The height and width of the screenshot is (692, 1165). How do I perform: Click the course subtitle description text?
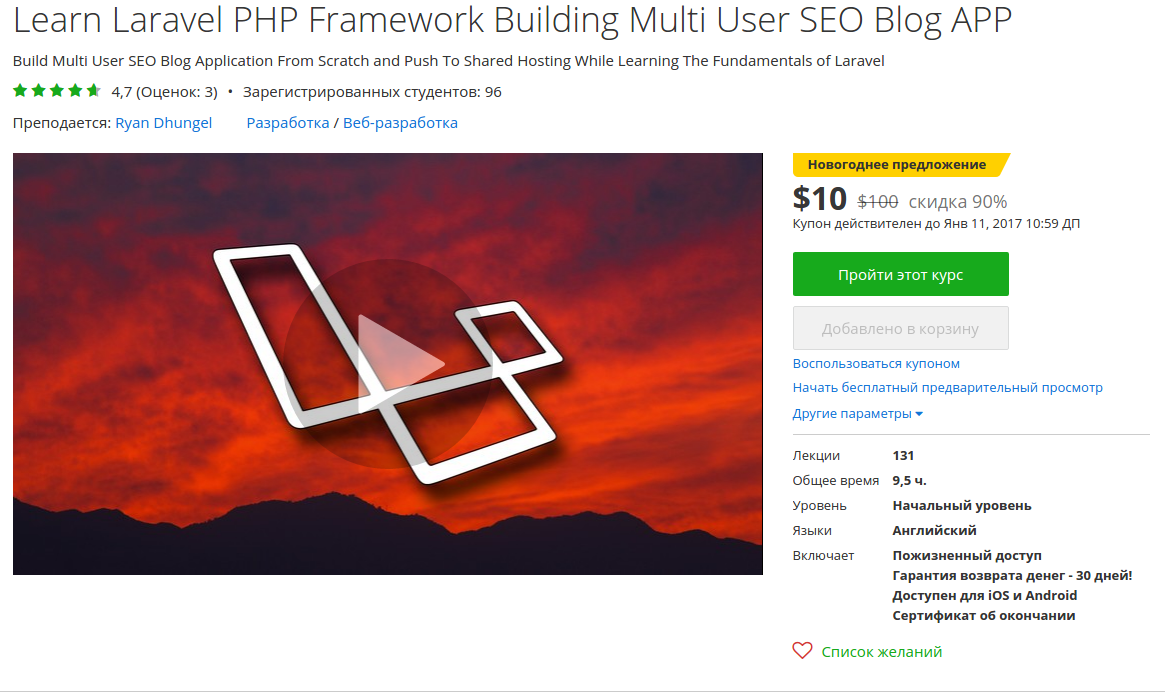click(448, 61)
